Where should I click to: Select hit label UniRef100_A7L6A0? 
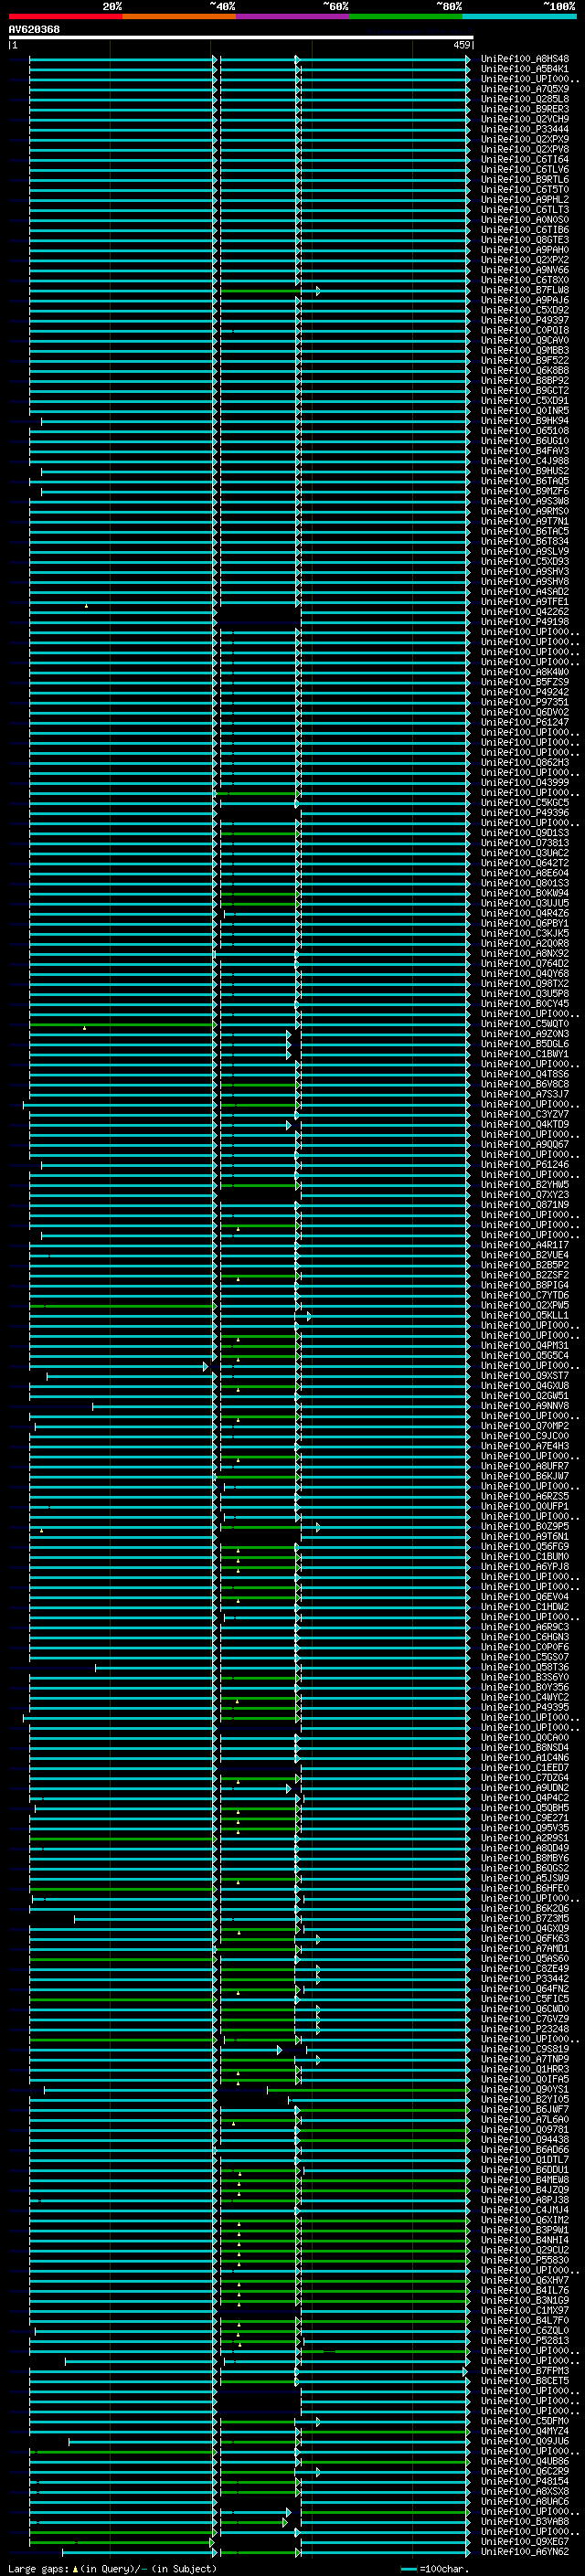(x=525, y=2119)
